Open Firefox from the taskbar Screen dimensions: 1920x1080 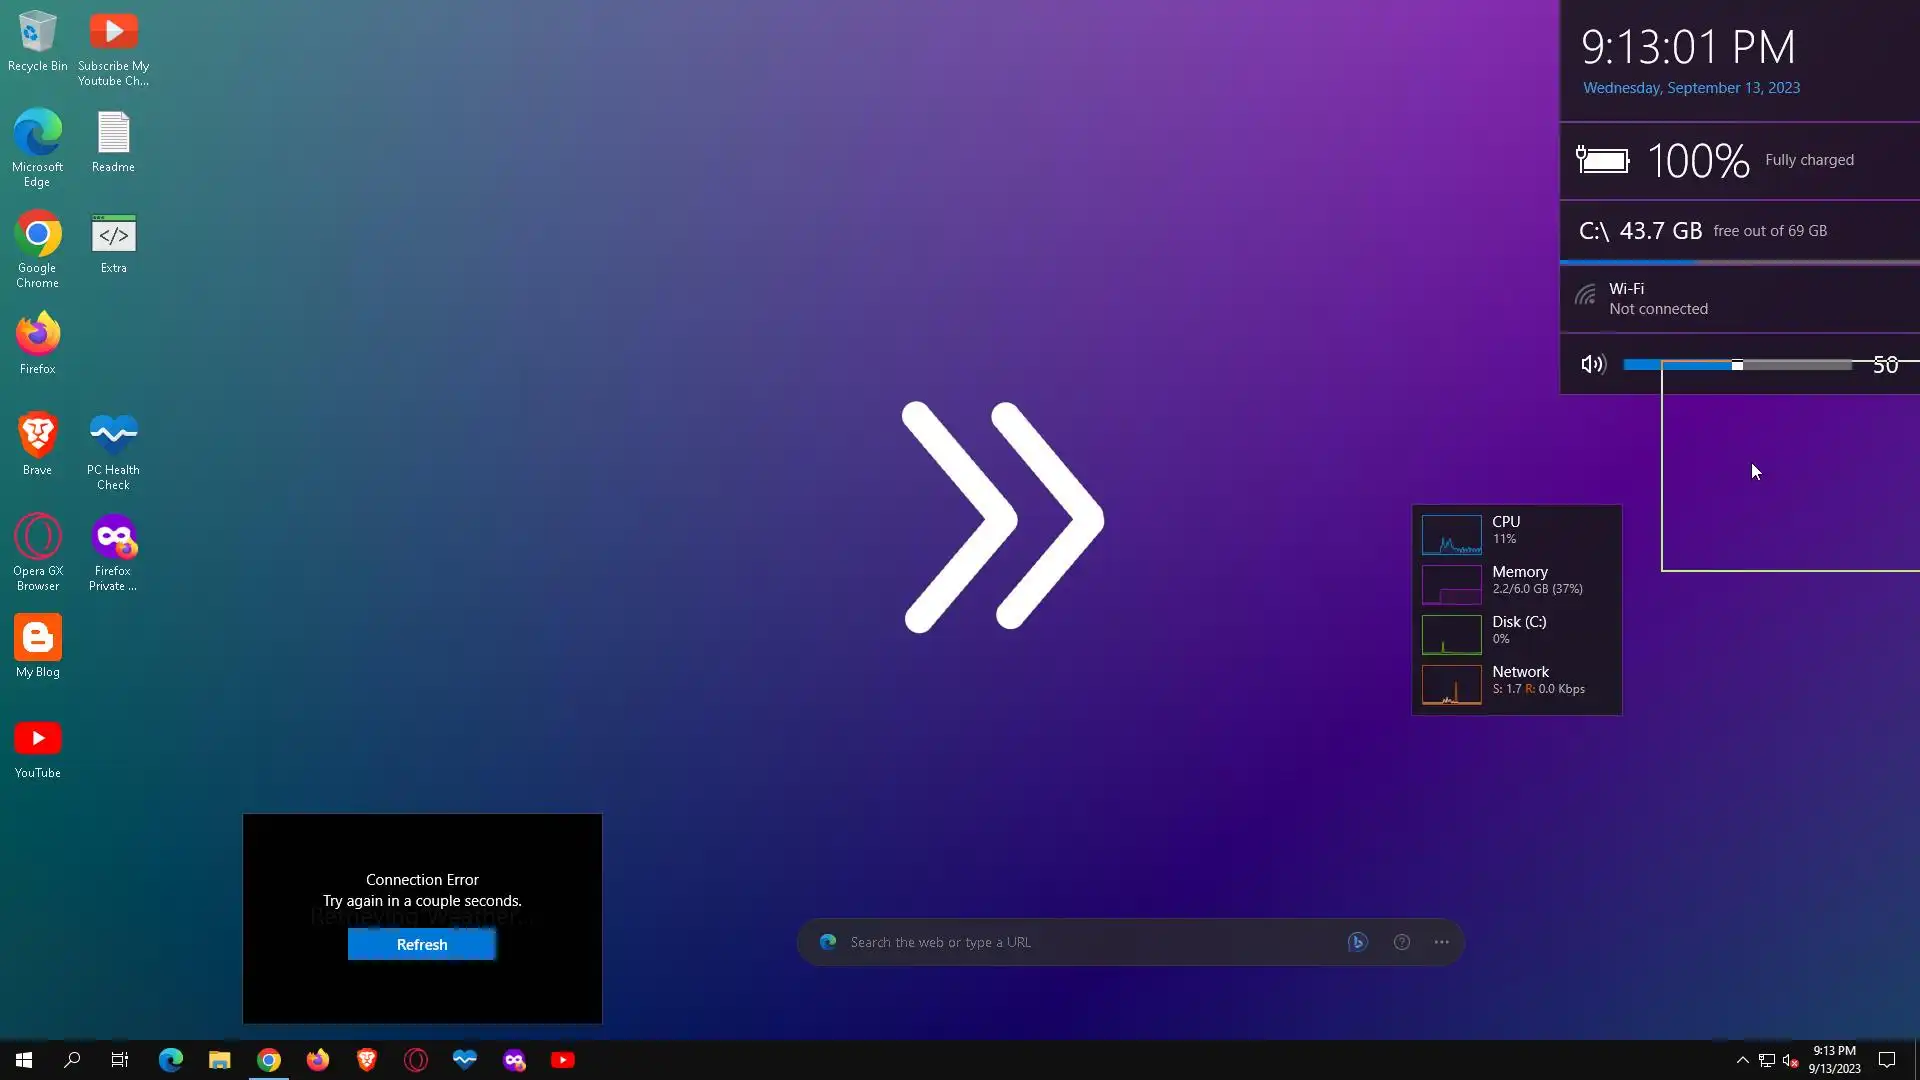pos(318,1060)
